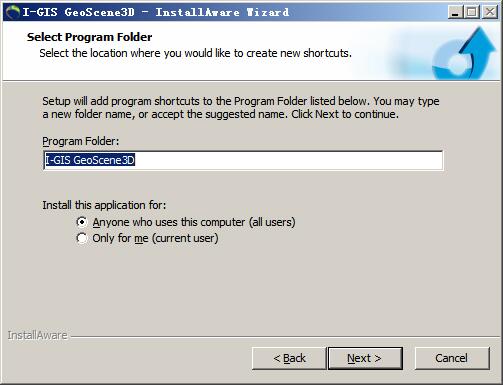Abort setup with the Cancel button
503x385 pixels.
click(452, 358)
